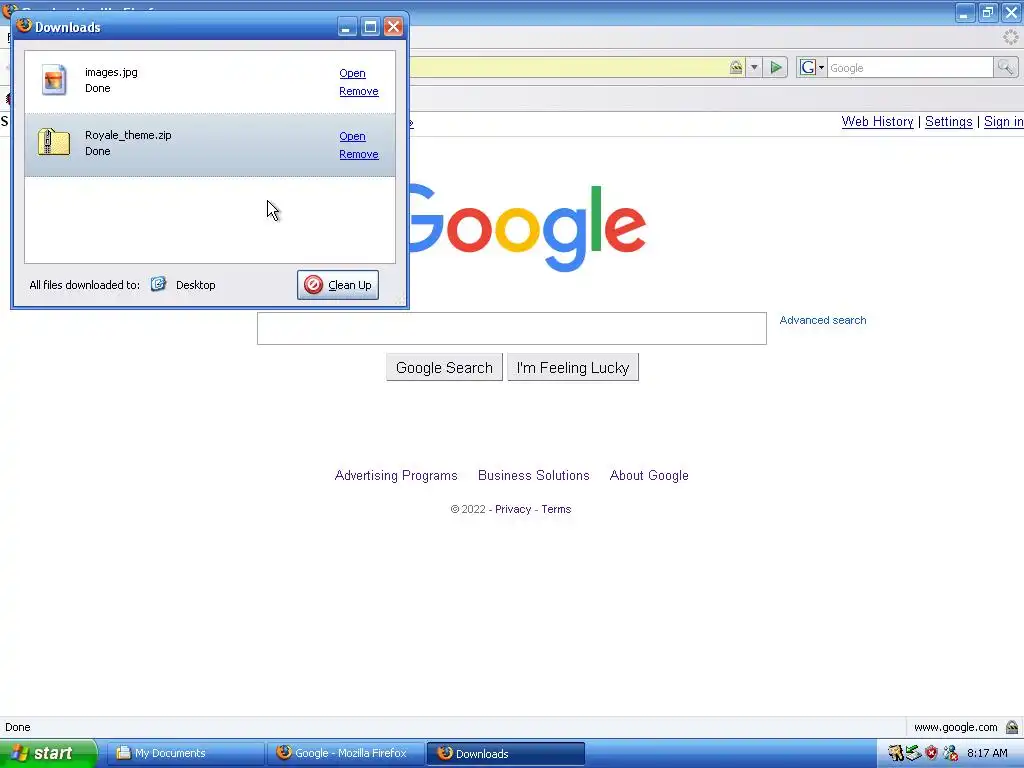
Task: Open the Google Settings link
Action: 948,121
